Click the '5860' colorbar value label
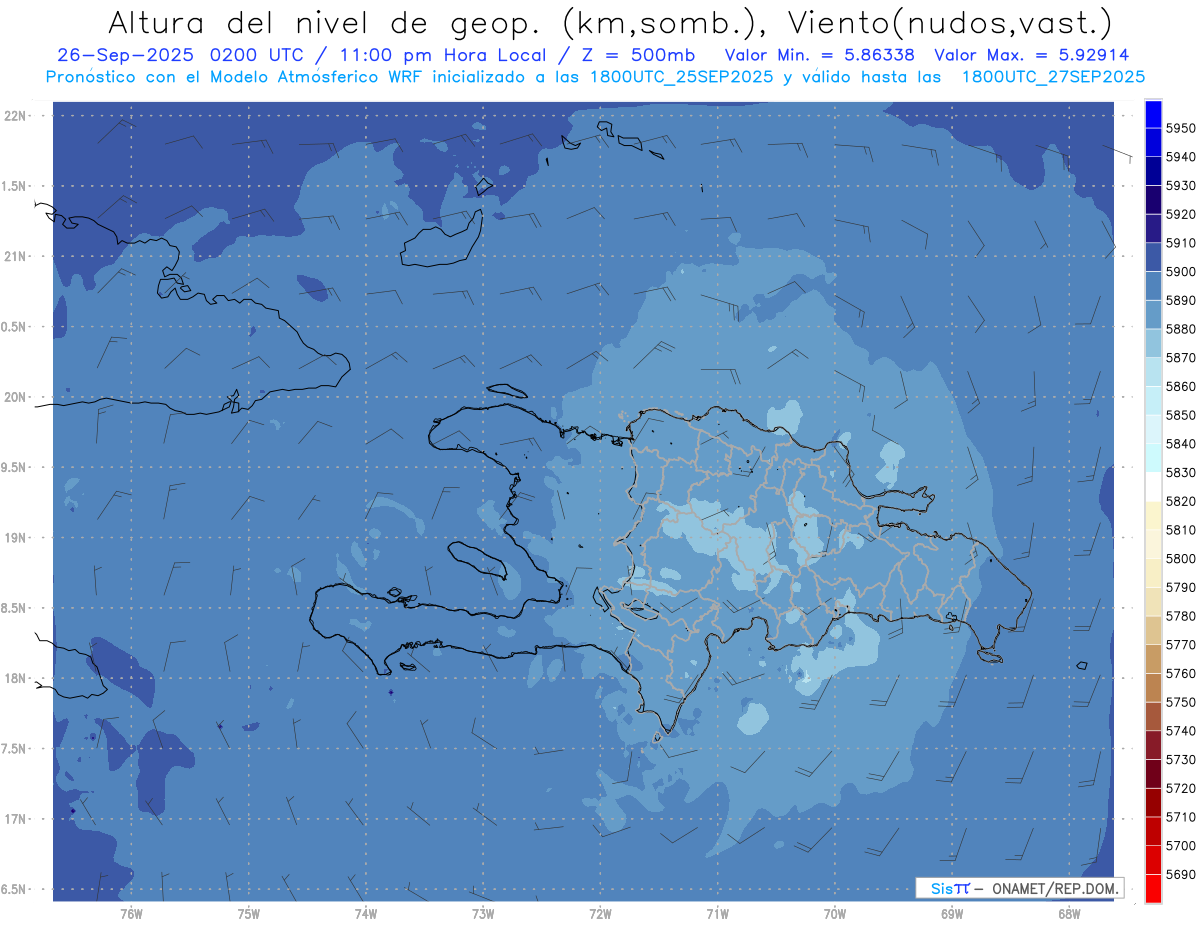Viewport: 1200px width, 927px height. click(1180, 386)
